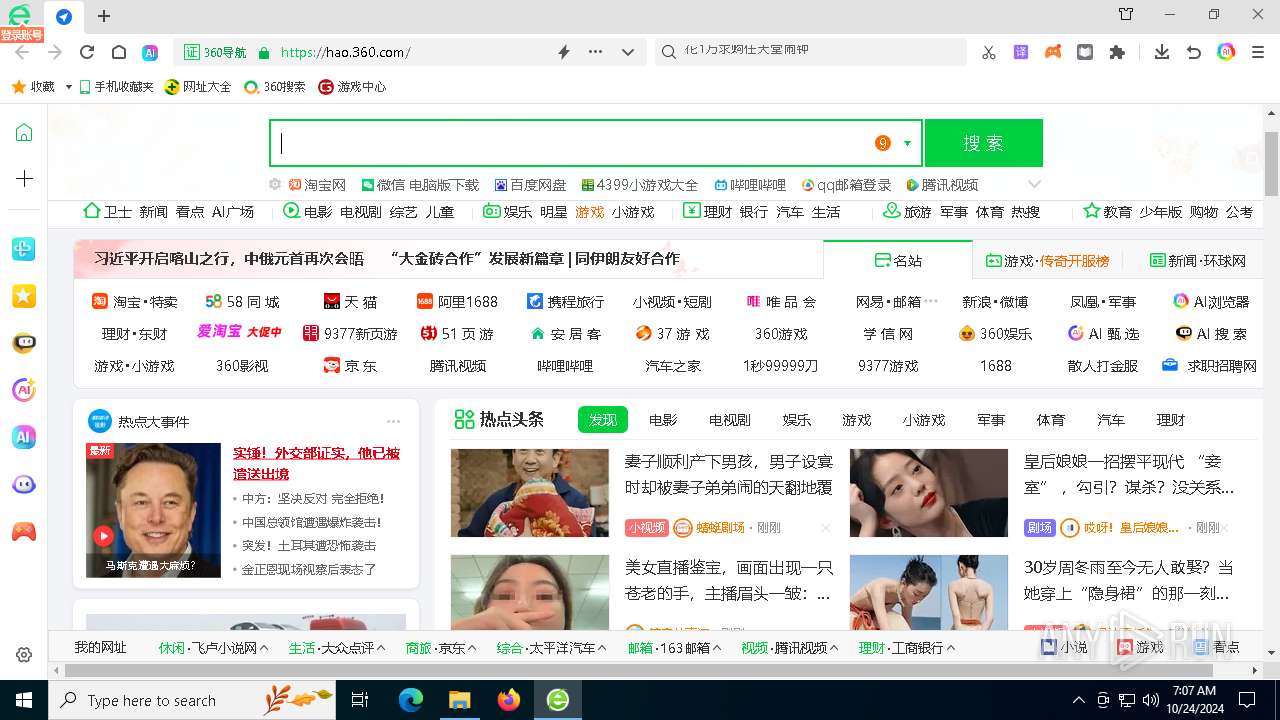Expand the address bar dropdown chevron

[628, 52]
